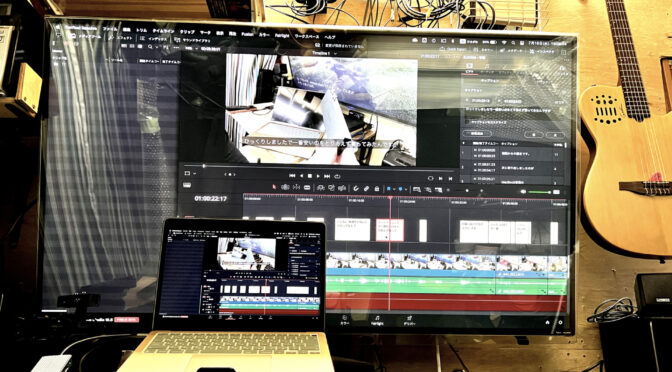The height and width of the screenshot is (372, 672).
Task: Toggle the snapping magnet icon
Action: (x=356, y=189)
